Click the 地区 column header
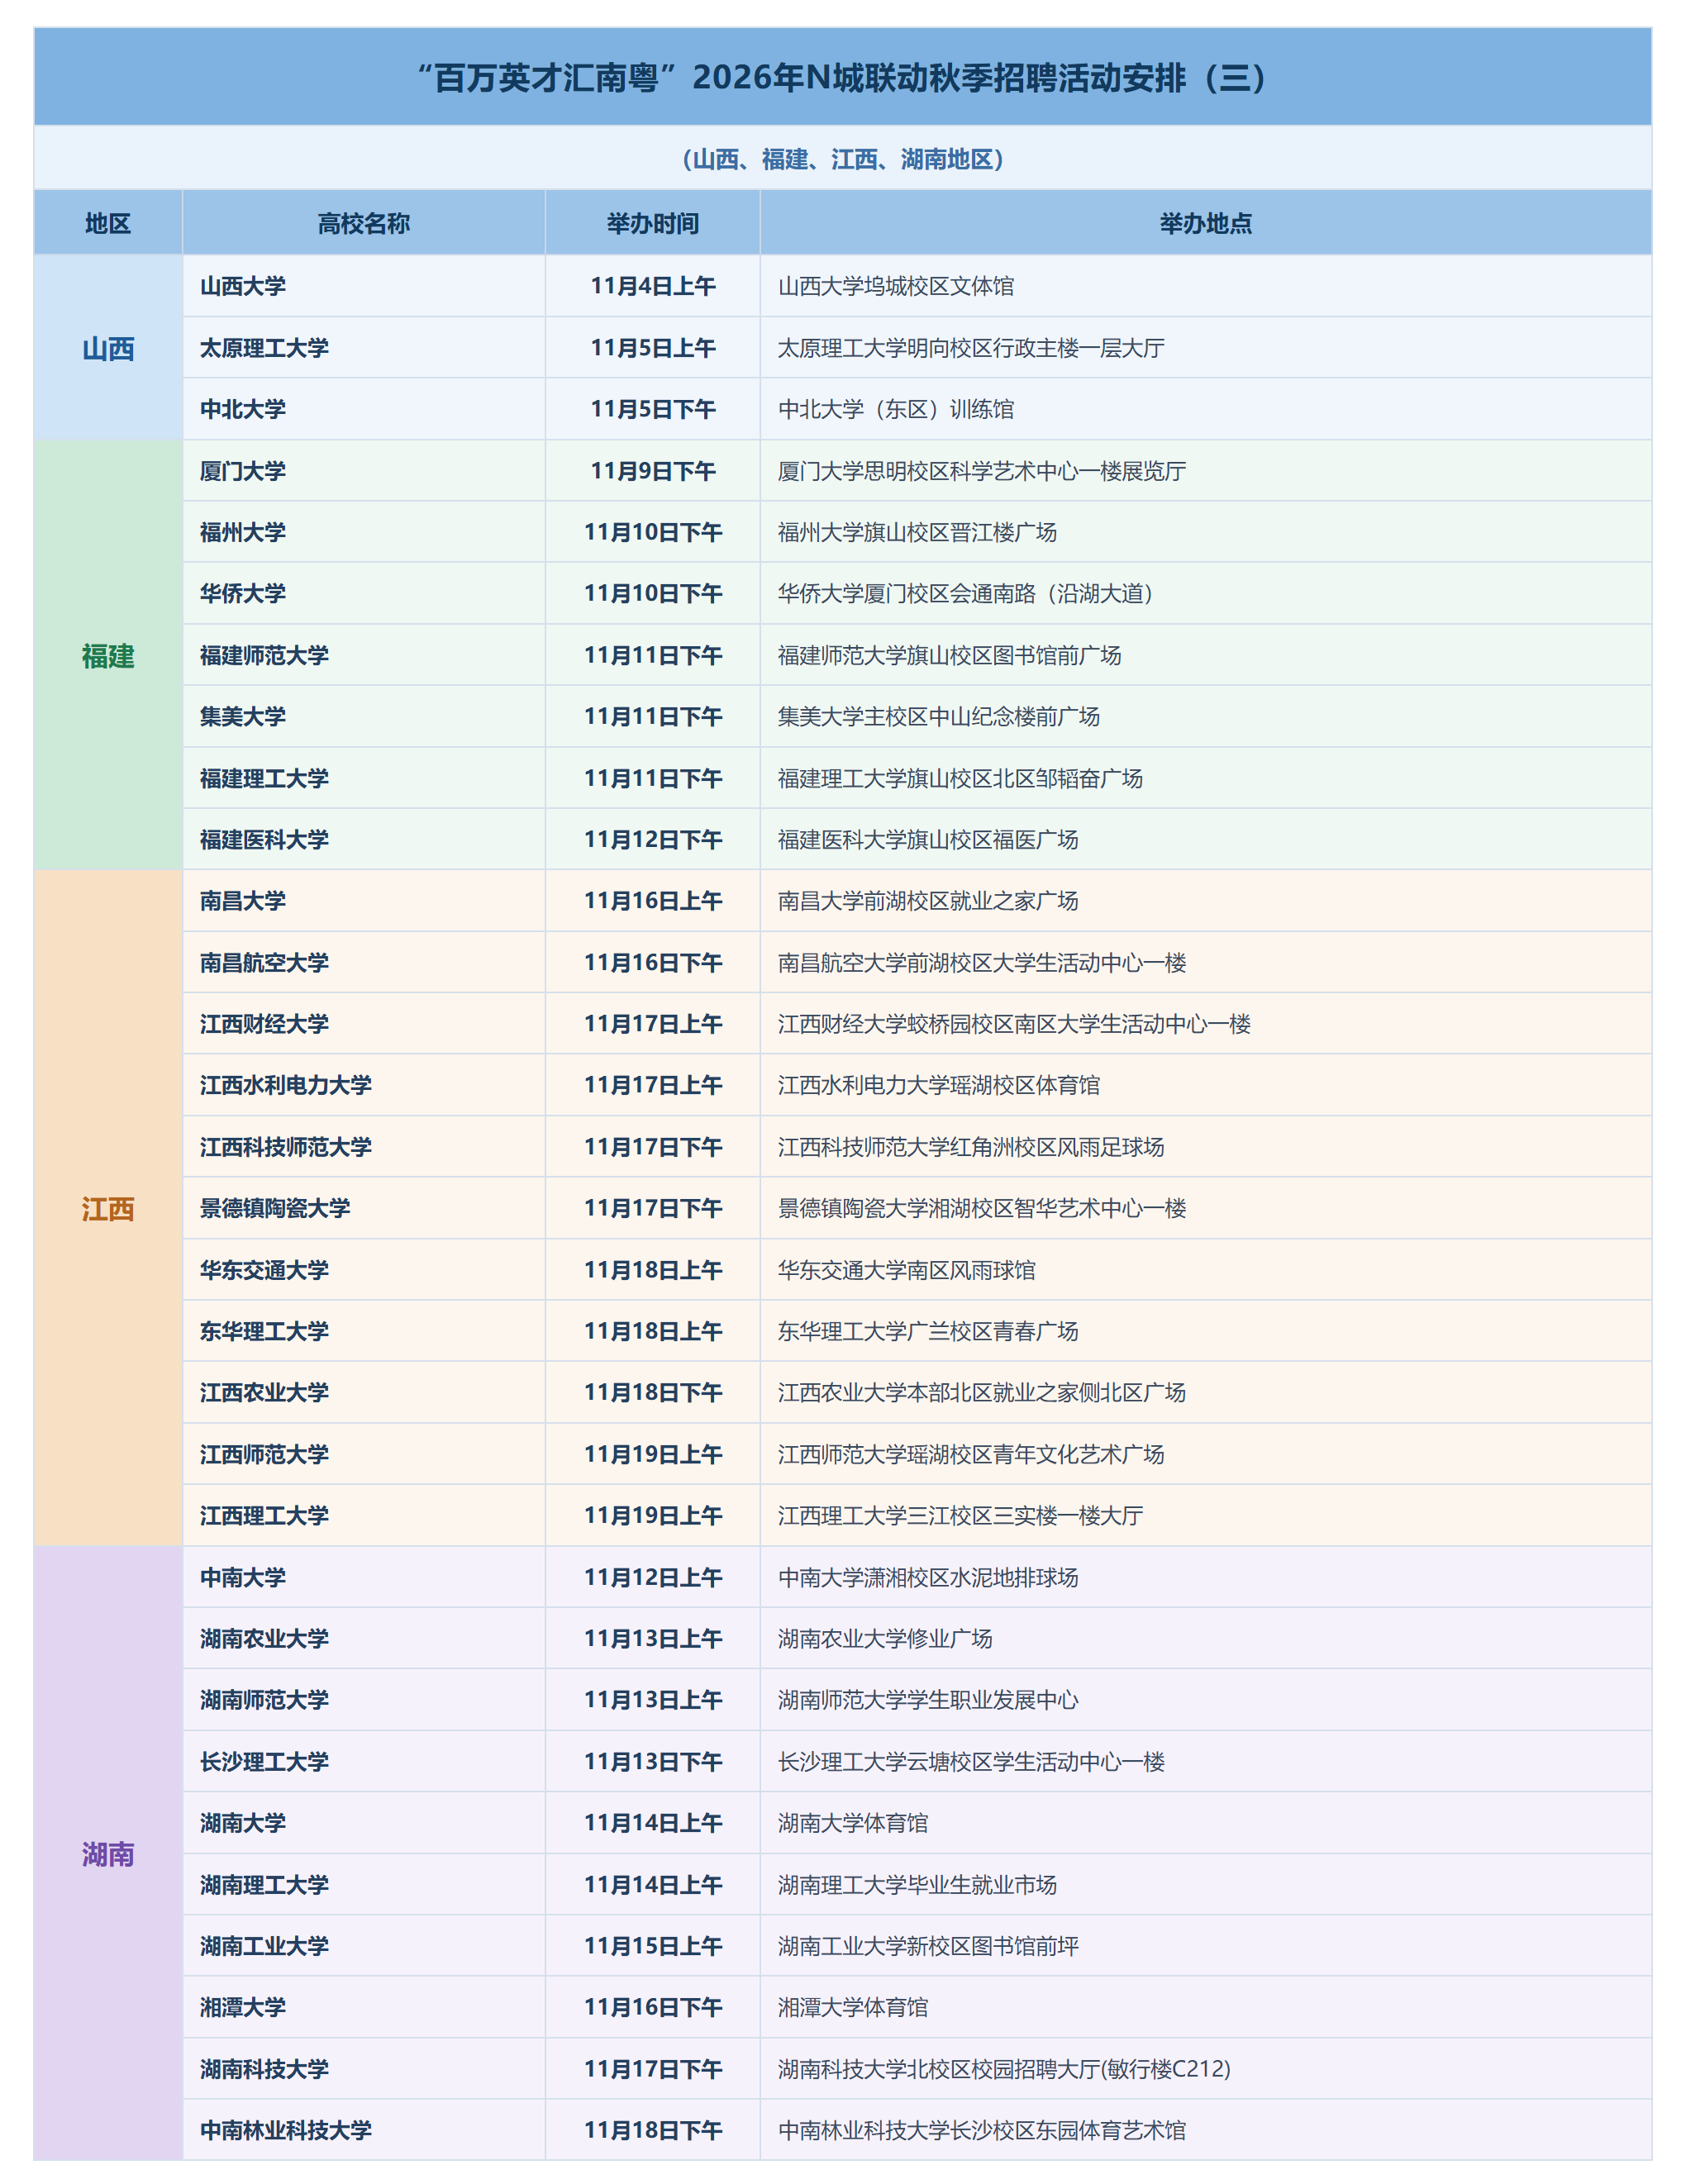Viewport: 1686px width, 2184px height. pos(108,223)
